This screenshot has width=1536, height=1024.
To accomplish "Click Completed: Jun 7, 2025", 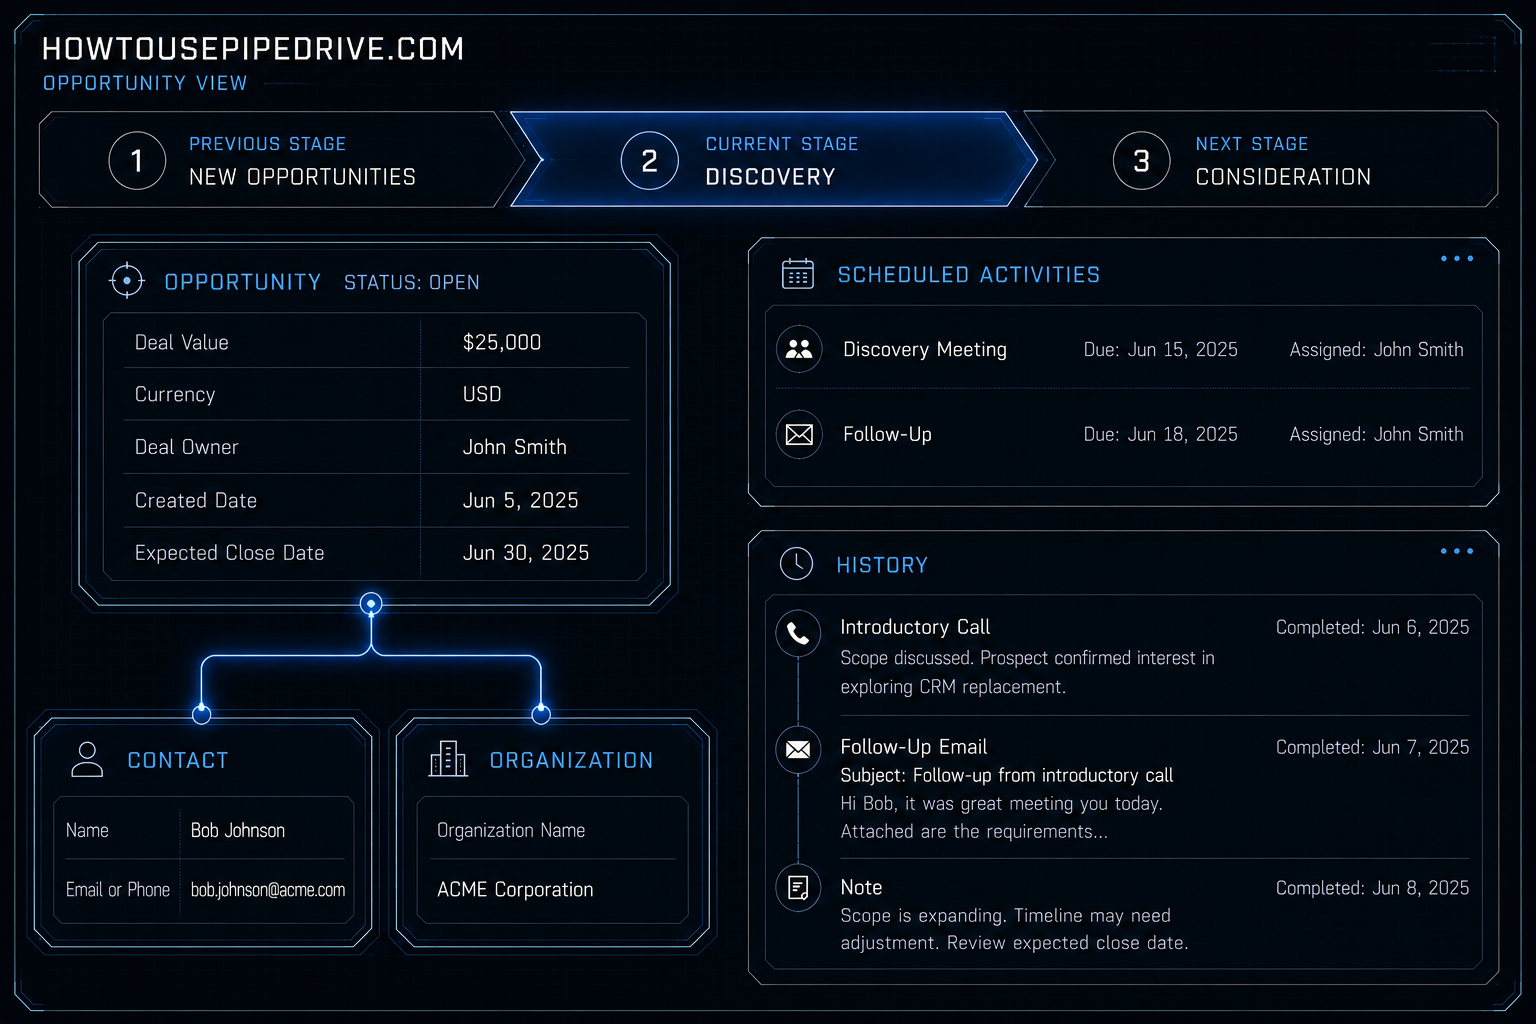I will [1372, 747].
